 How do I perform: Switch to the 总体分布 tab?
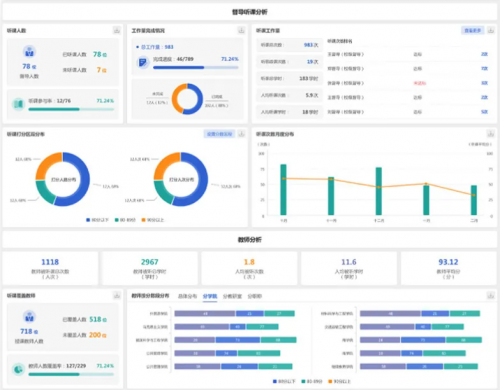[x=187, y=296]
